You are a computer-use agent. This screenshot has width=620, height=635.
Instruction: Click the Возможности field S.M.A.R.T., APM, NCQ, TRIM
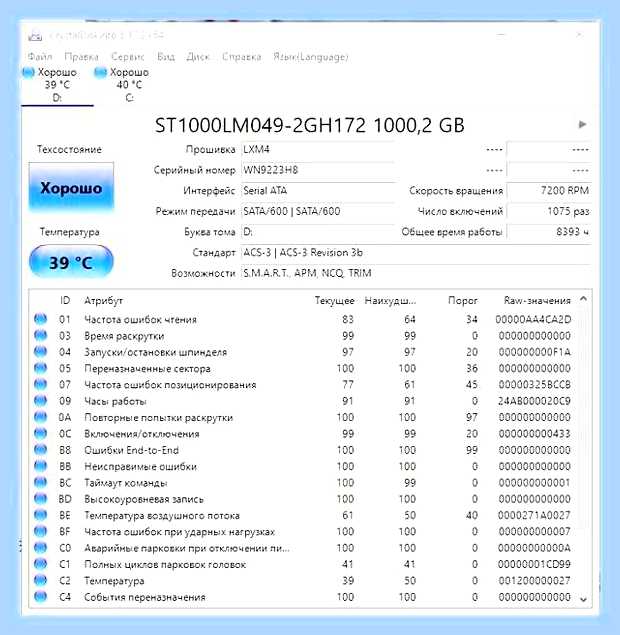(x=415, y=273)
